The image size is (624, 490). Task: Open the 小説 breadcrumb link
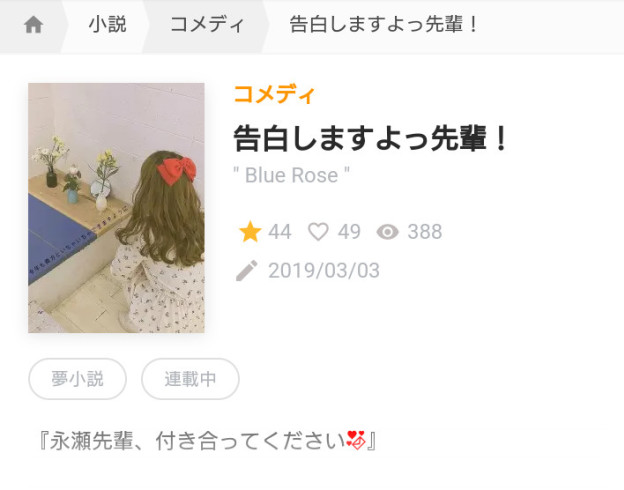(x=107, y=24)
